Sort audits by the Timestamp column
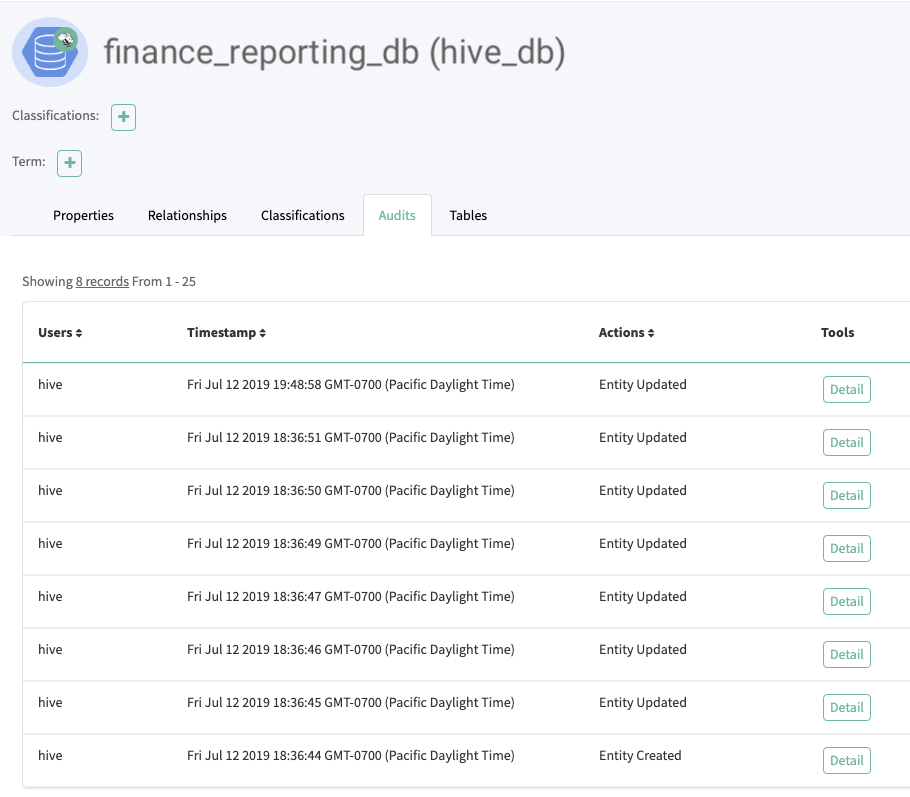 click(226, 333)
